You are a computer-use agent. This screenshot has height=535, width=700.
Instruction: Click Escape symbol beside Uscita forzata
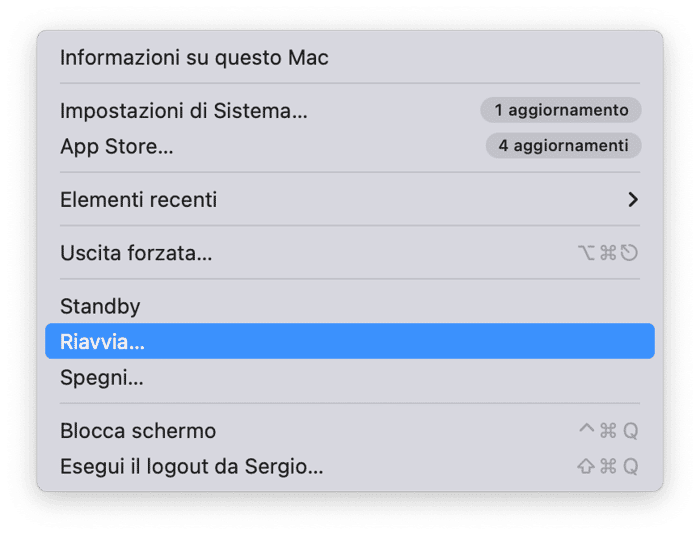[629, 254]
